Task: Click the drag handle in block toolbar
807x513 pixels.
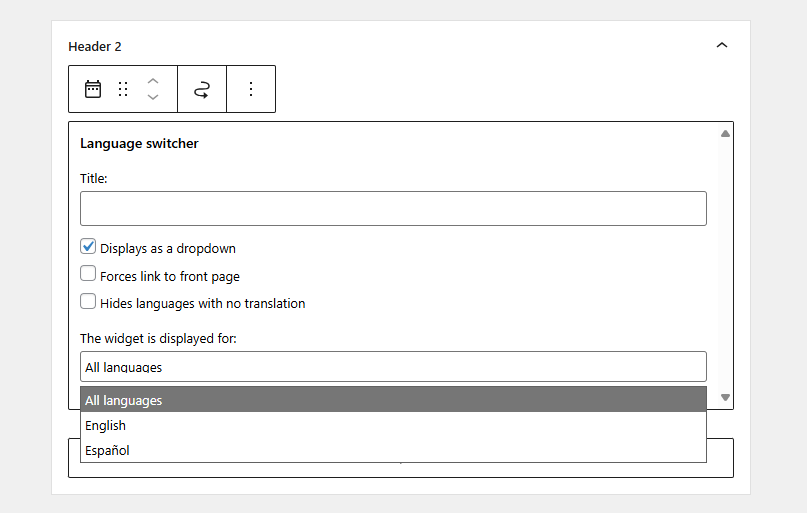Action: 123,89
